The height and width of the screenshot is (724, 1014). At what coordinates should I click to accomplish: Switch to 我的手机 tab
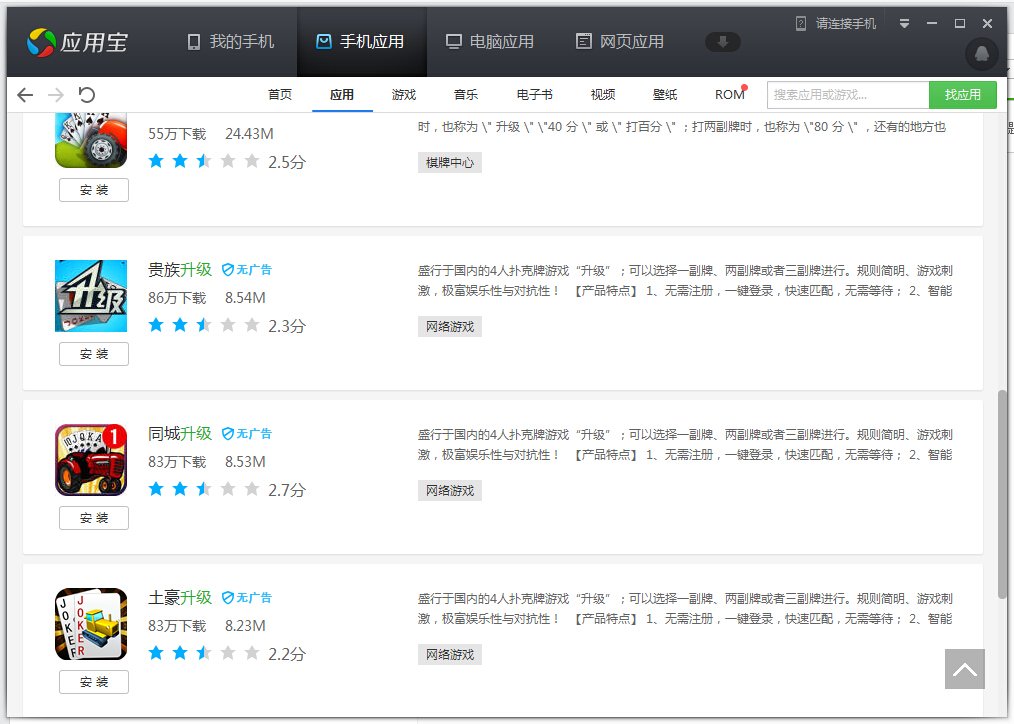tap(230, 42)
